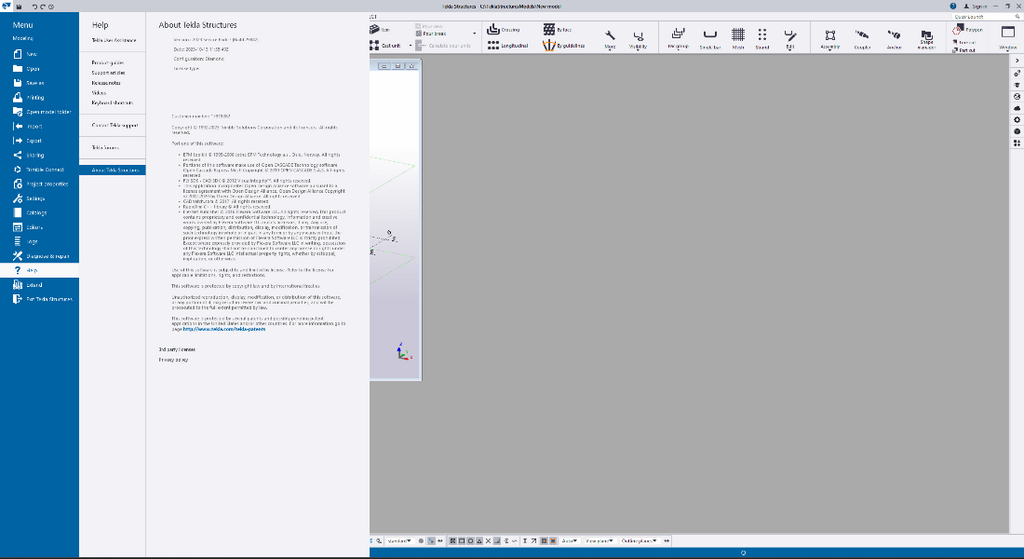Image resolution: width=1024 pixels, height=559 pixels.
Task: Open the Extend menu entry
Action: 39,285
